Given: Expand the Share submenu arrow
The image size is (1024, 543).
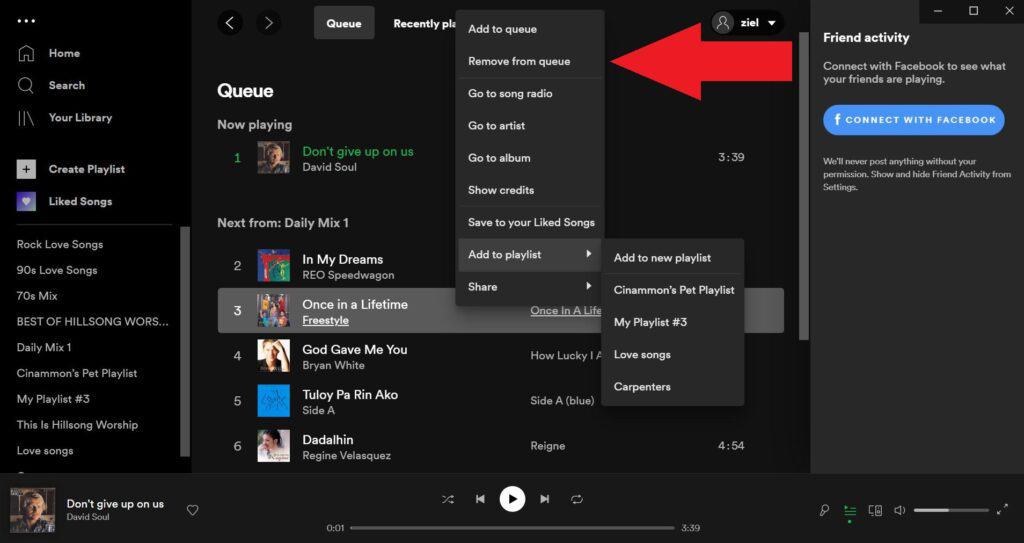Looking at the screenshot, I should pos(588,286).
